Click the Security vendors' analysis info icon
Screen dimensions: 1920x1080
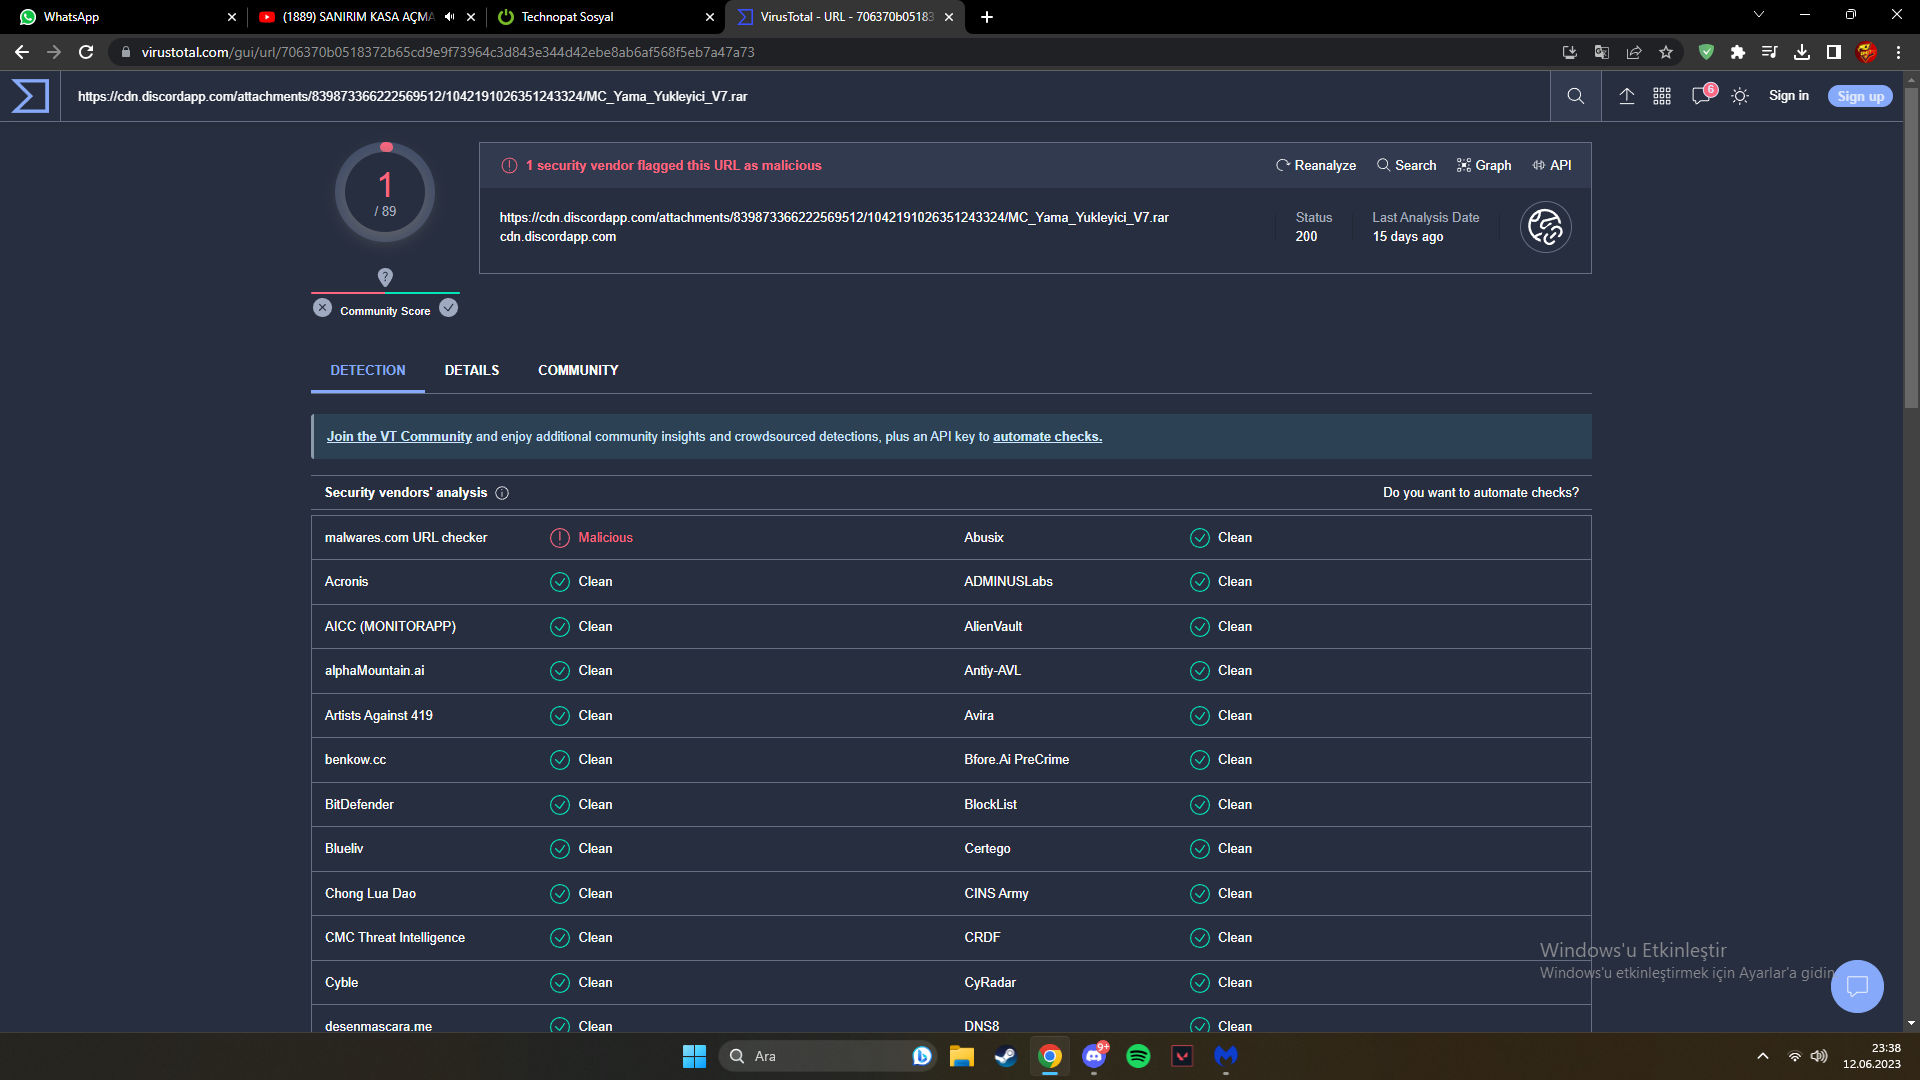pos(502,493)
